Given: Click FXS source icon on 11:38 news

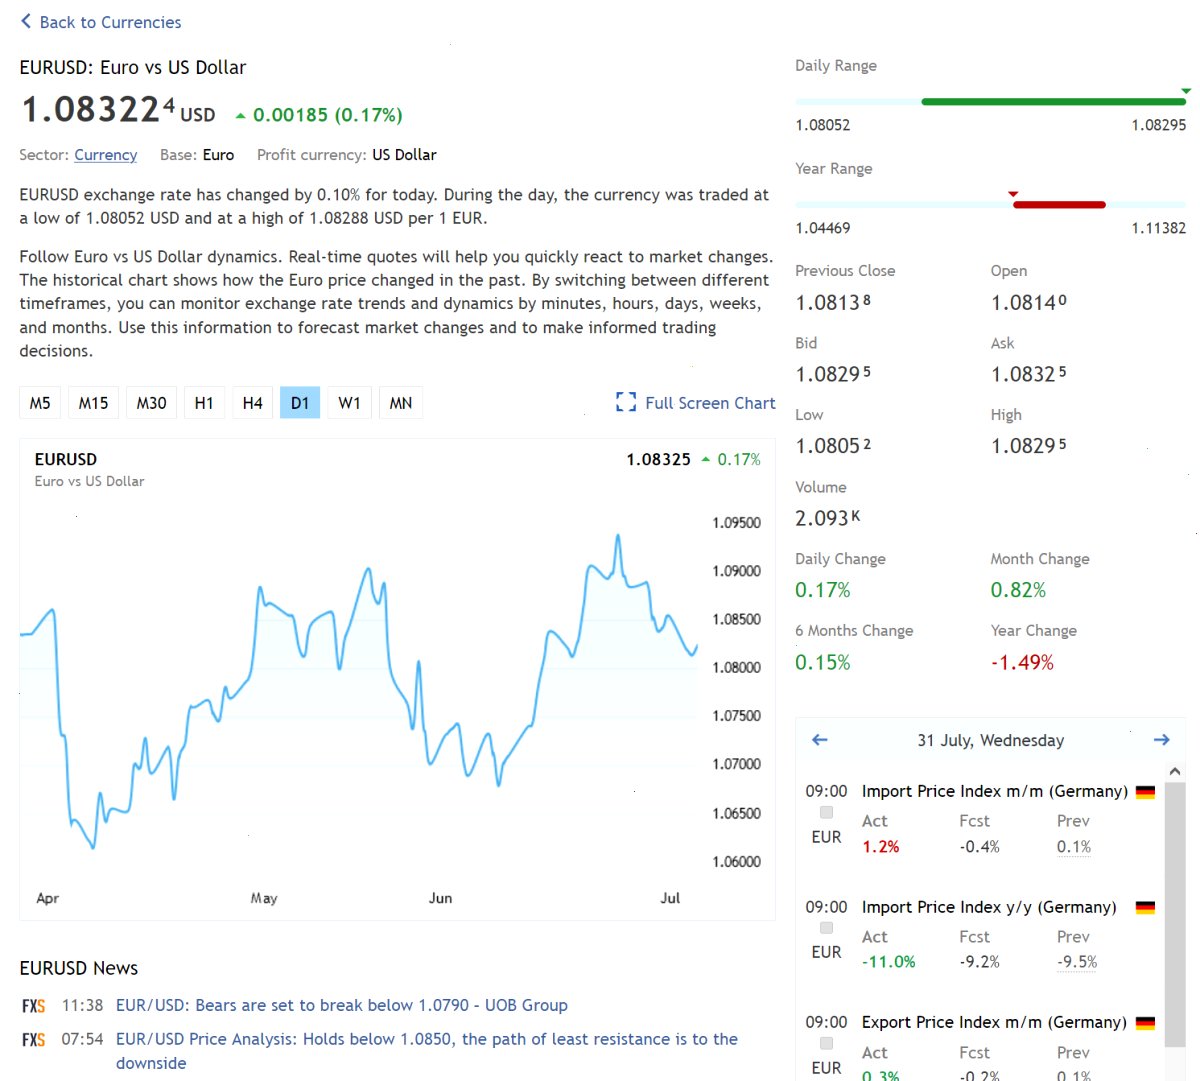Looking at the screenshot, I should pyautogui.click(x=34, y=1006).
